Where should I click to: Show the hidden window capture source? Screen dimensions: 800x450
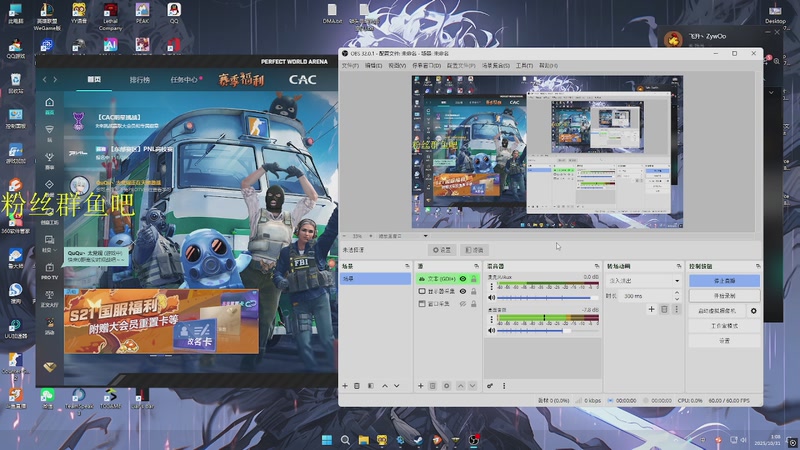coord(463,304)
